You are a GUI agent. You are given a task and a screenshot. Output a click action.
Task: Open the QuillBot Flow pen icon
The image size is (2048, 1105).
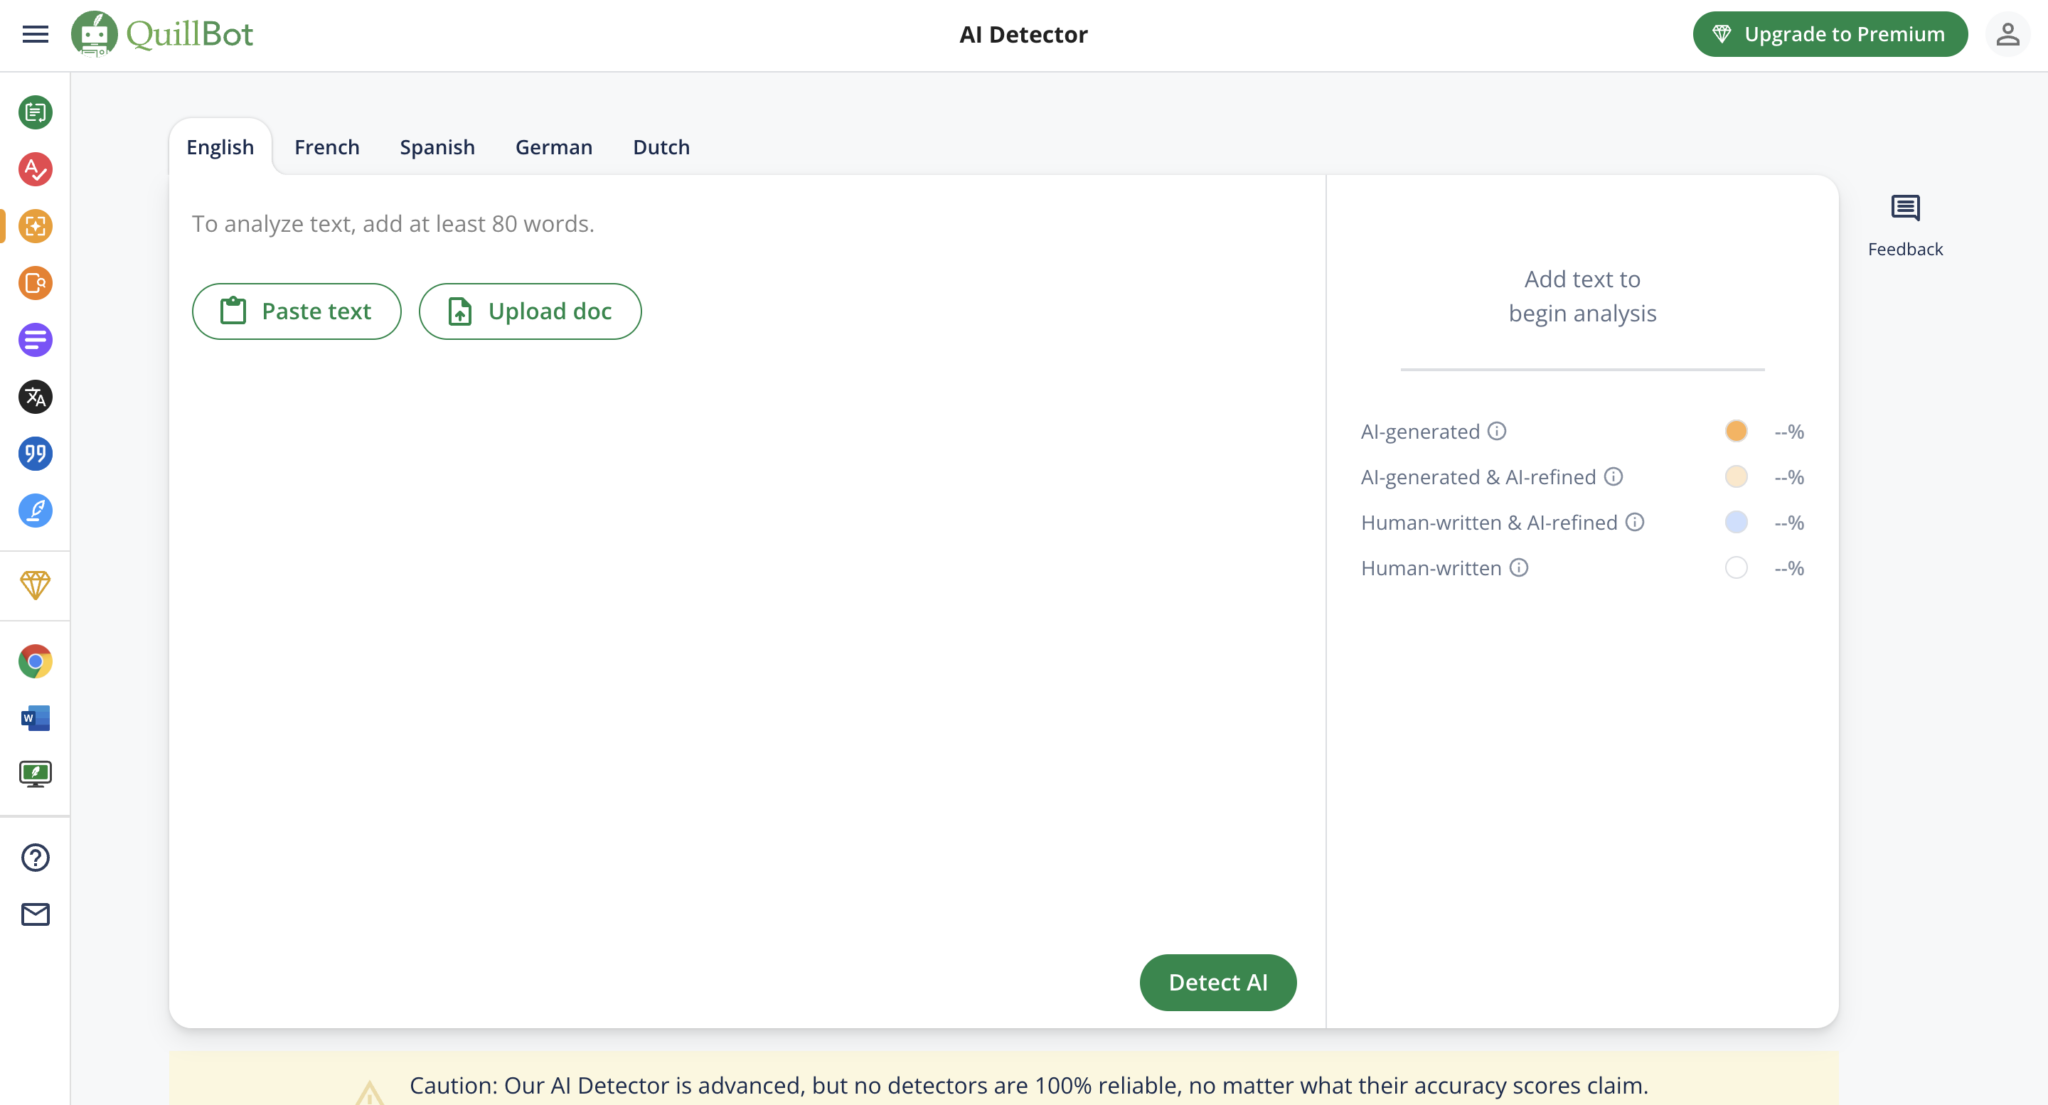(35, 511)
